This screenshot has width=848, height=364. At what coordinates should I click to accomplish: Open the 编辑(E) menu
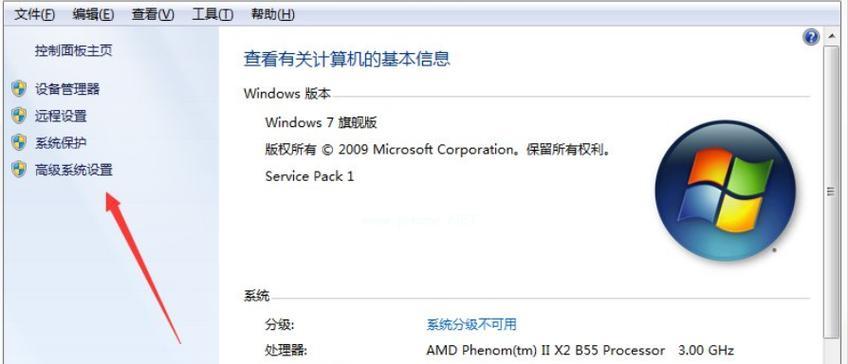[x=93, y=15]
